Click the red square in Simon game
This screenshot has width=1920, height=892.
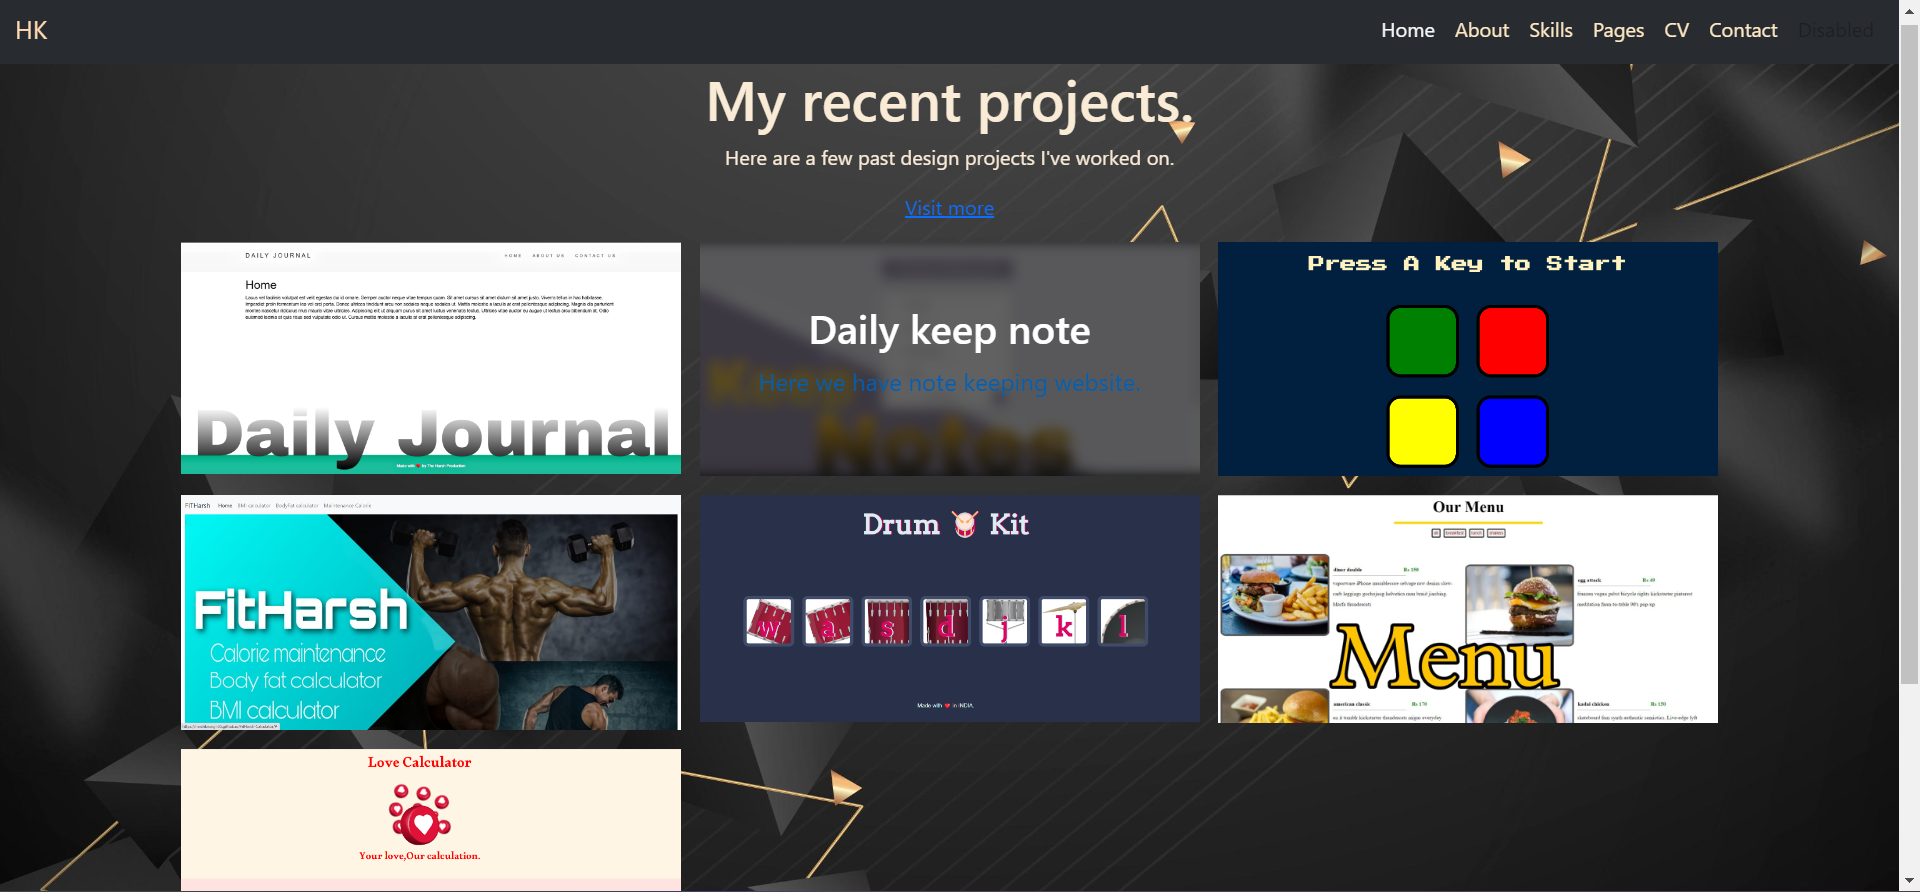click(1512, 341)
